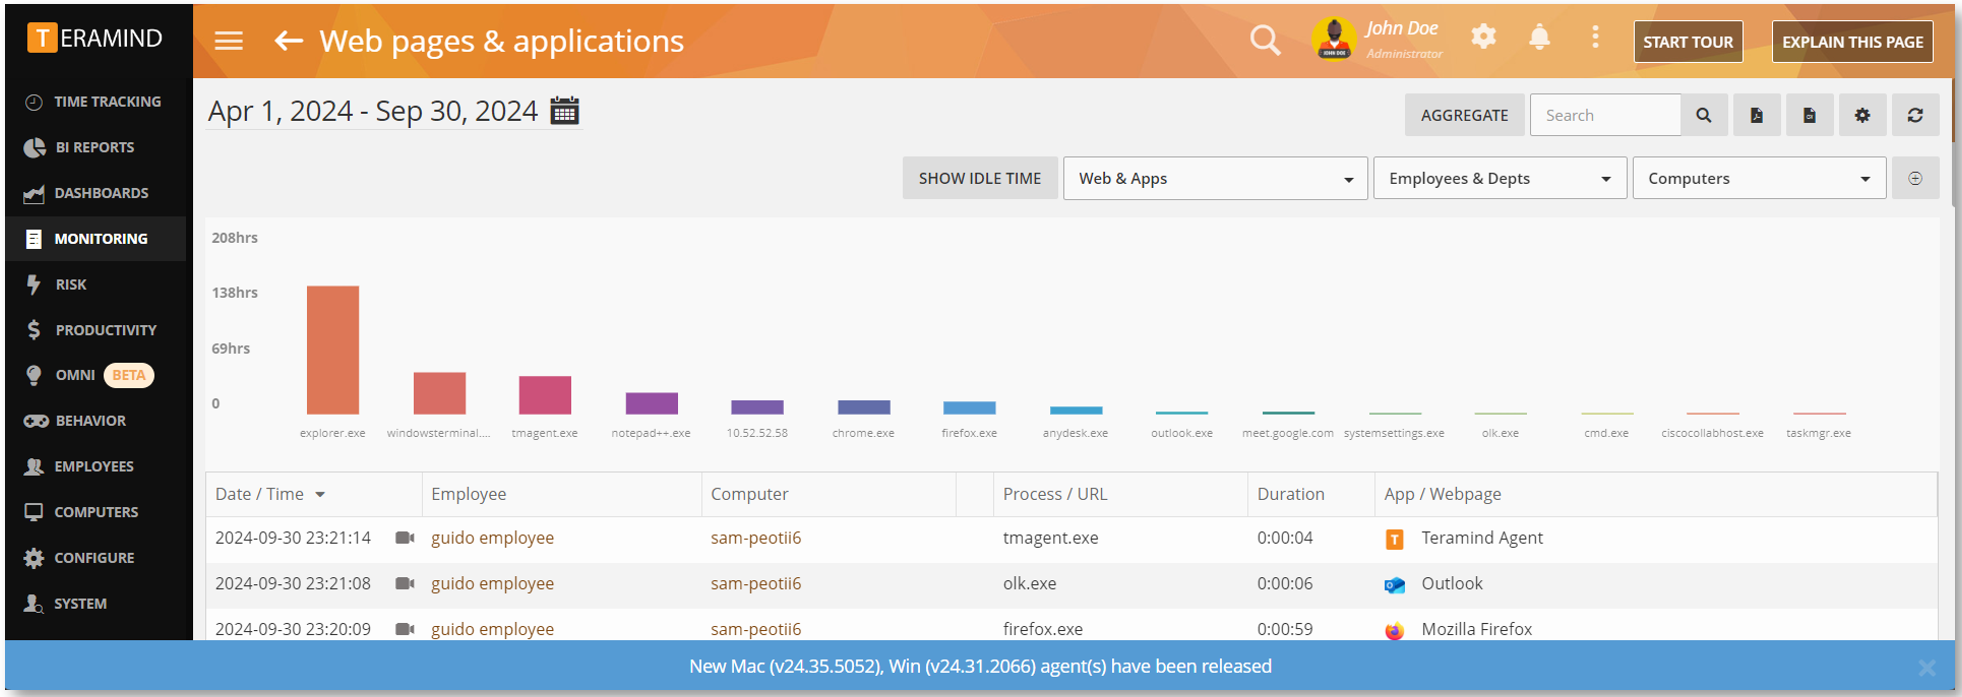Expand the Web & Apps dropdown
The width and height of the screenshot is (1962, 697).
pyautogui.click(x=1215, y=178)
